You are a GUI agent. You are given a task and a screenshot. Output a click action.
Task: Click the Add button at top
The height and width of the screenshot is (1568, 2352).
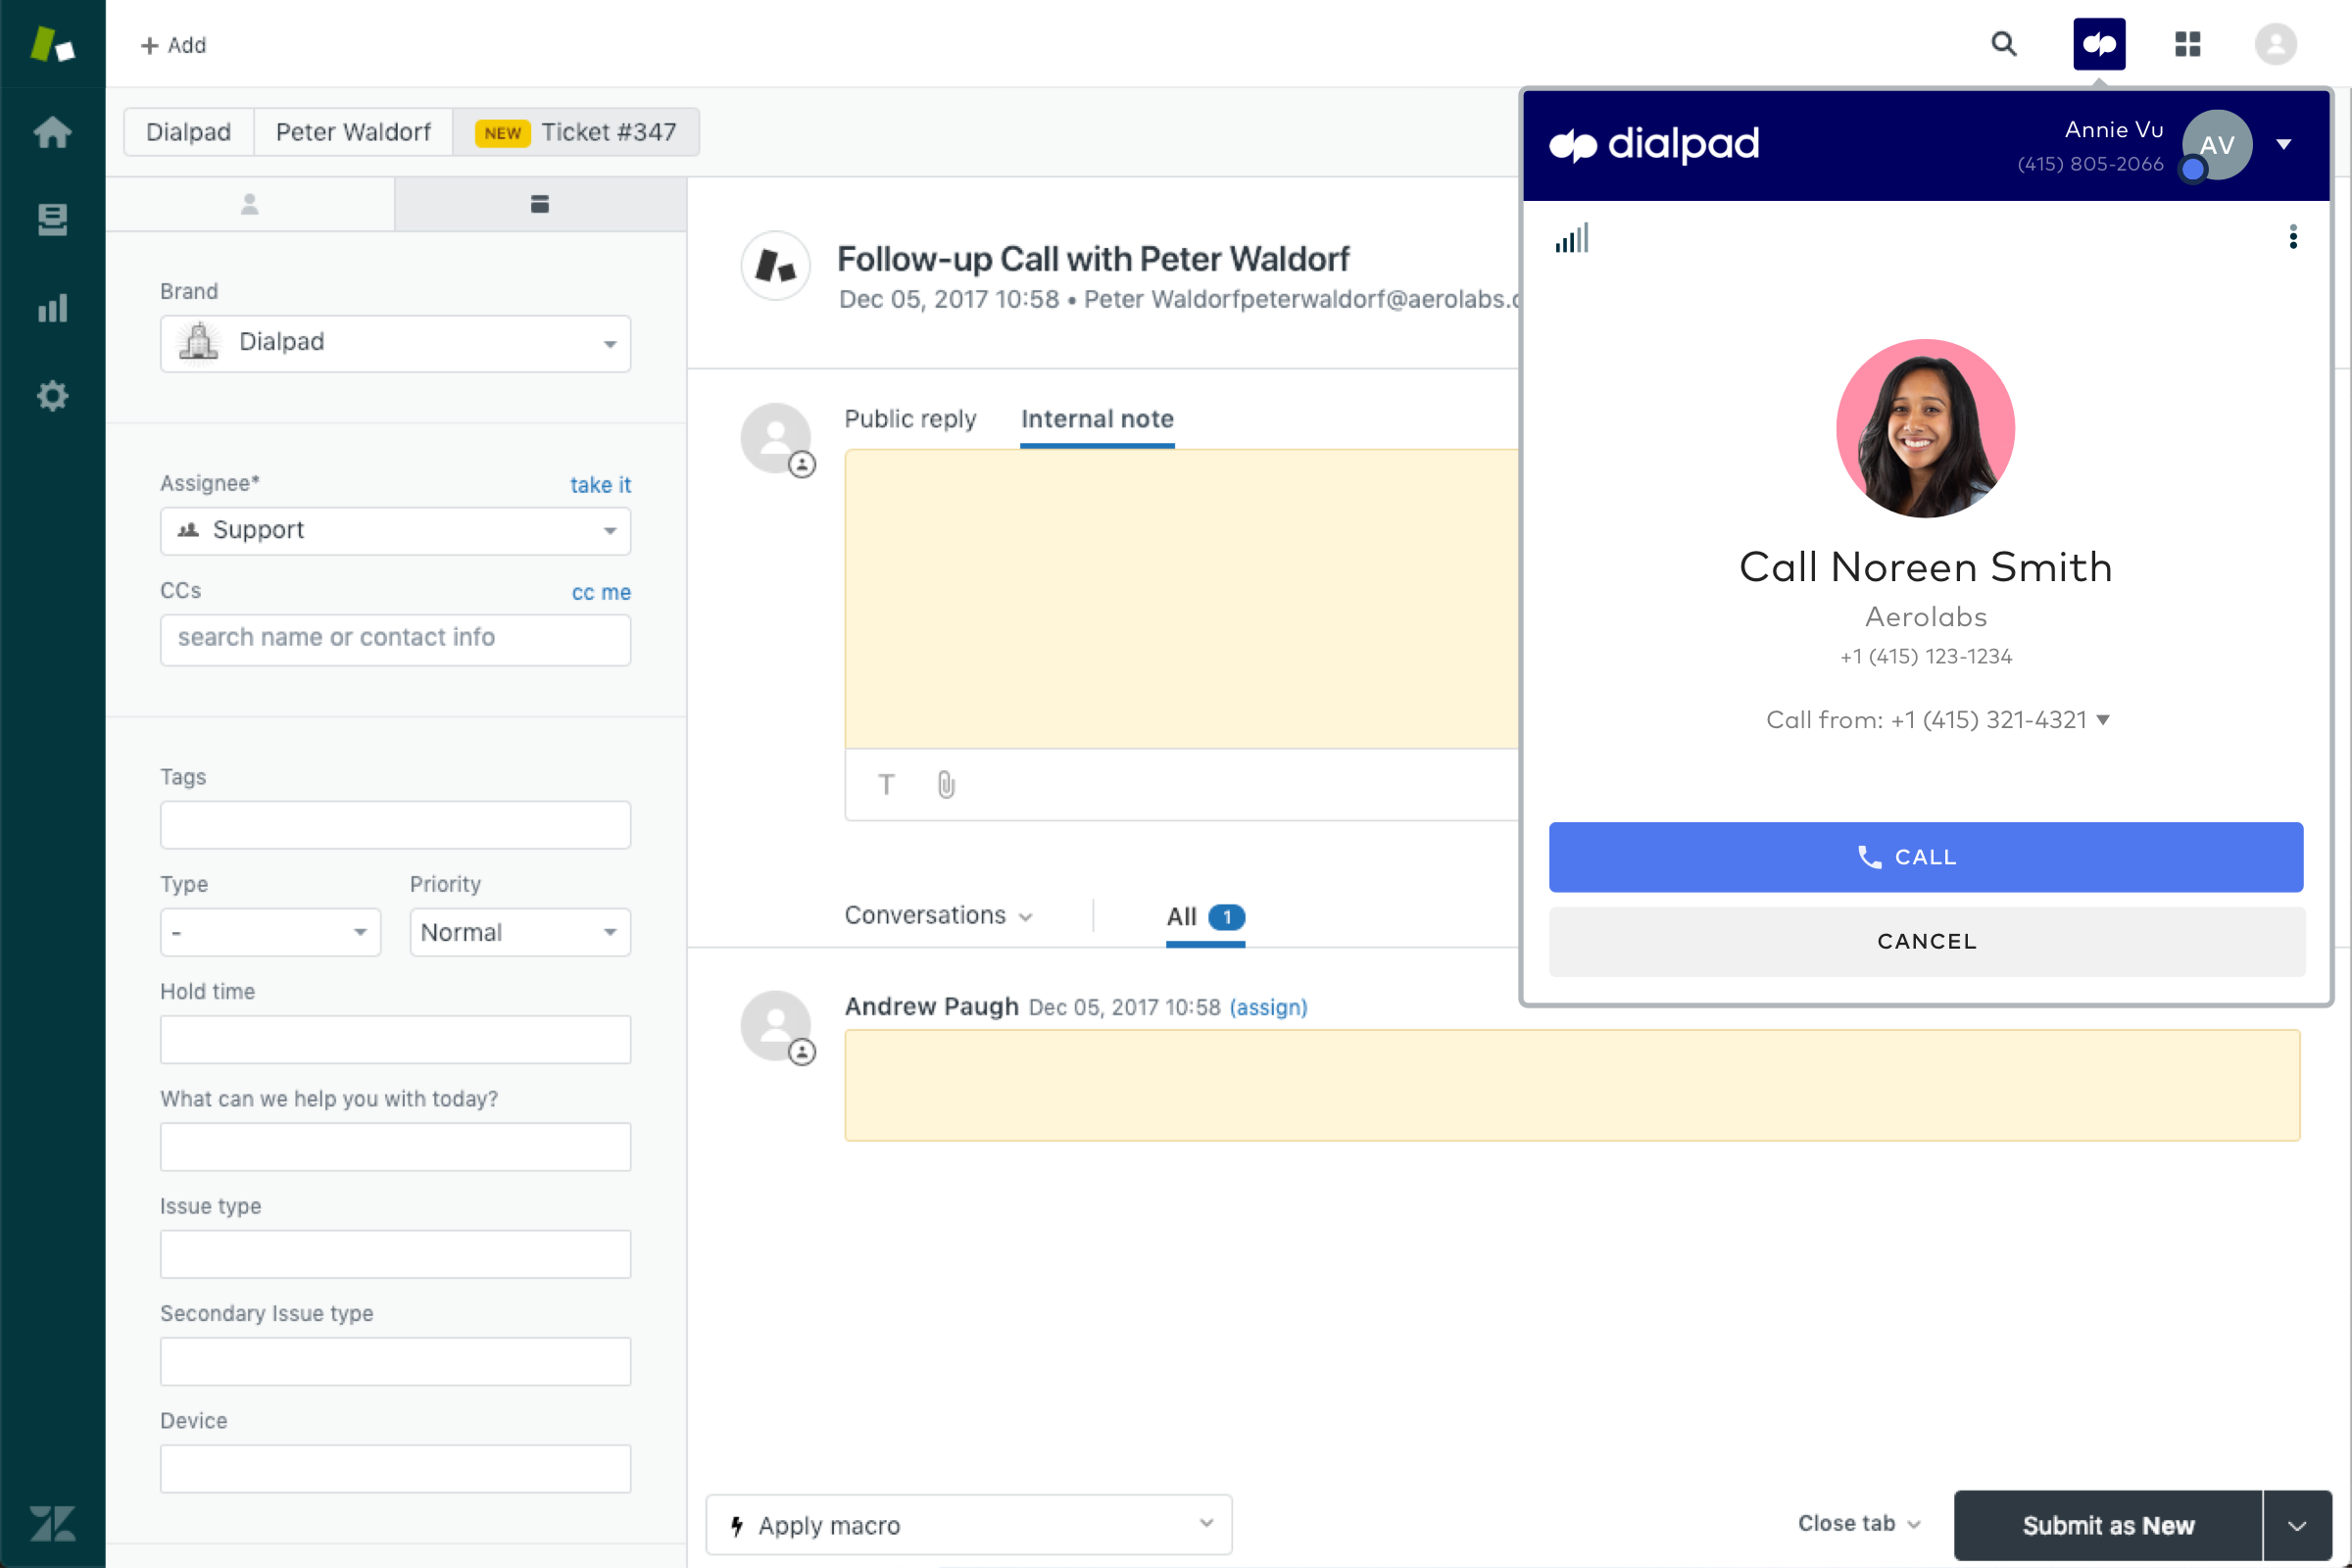[x=173, y=45]
